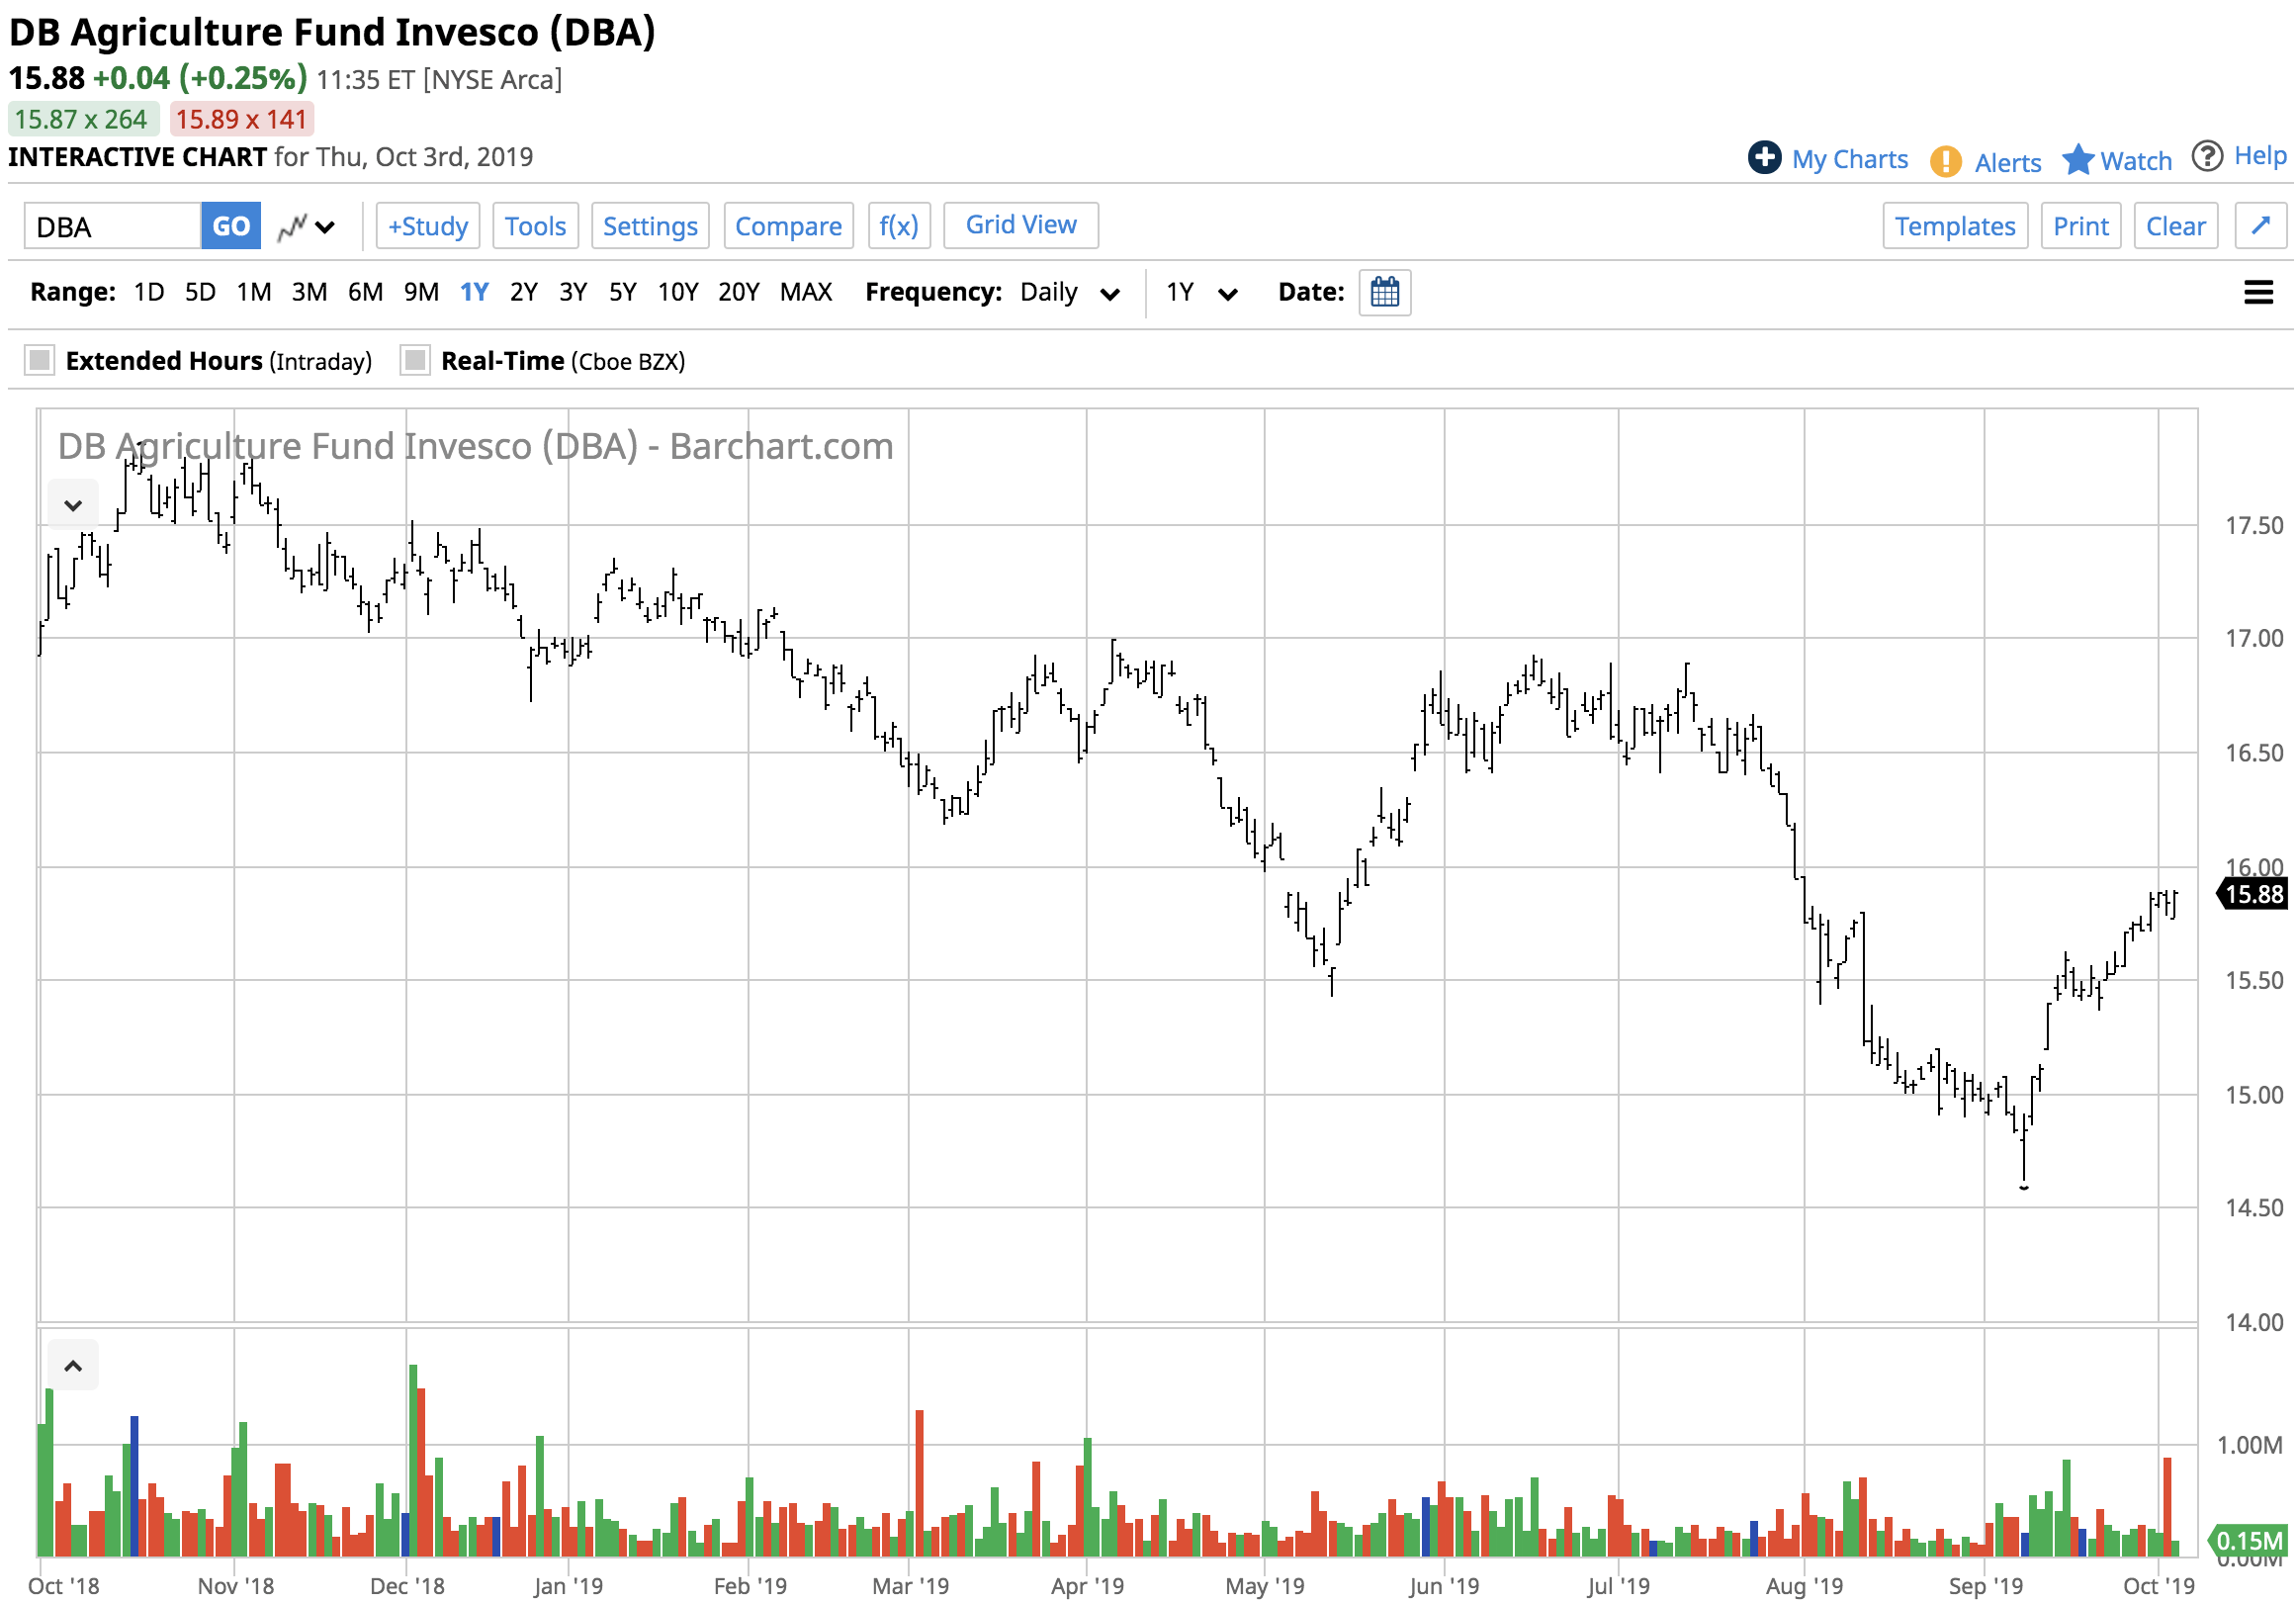Select the 3M range

309,292
